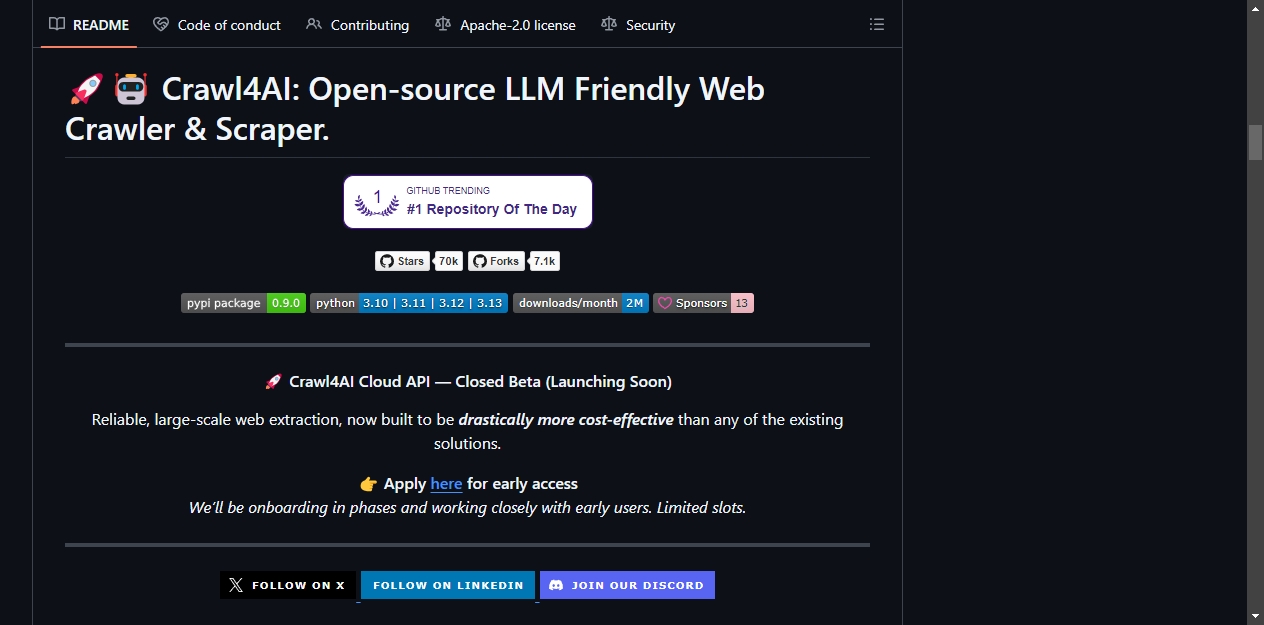Click the scrollbar up arrow
This screenshot has height=625, width=1264.
1255,8
